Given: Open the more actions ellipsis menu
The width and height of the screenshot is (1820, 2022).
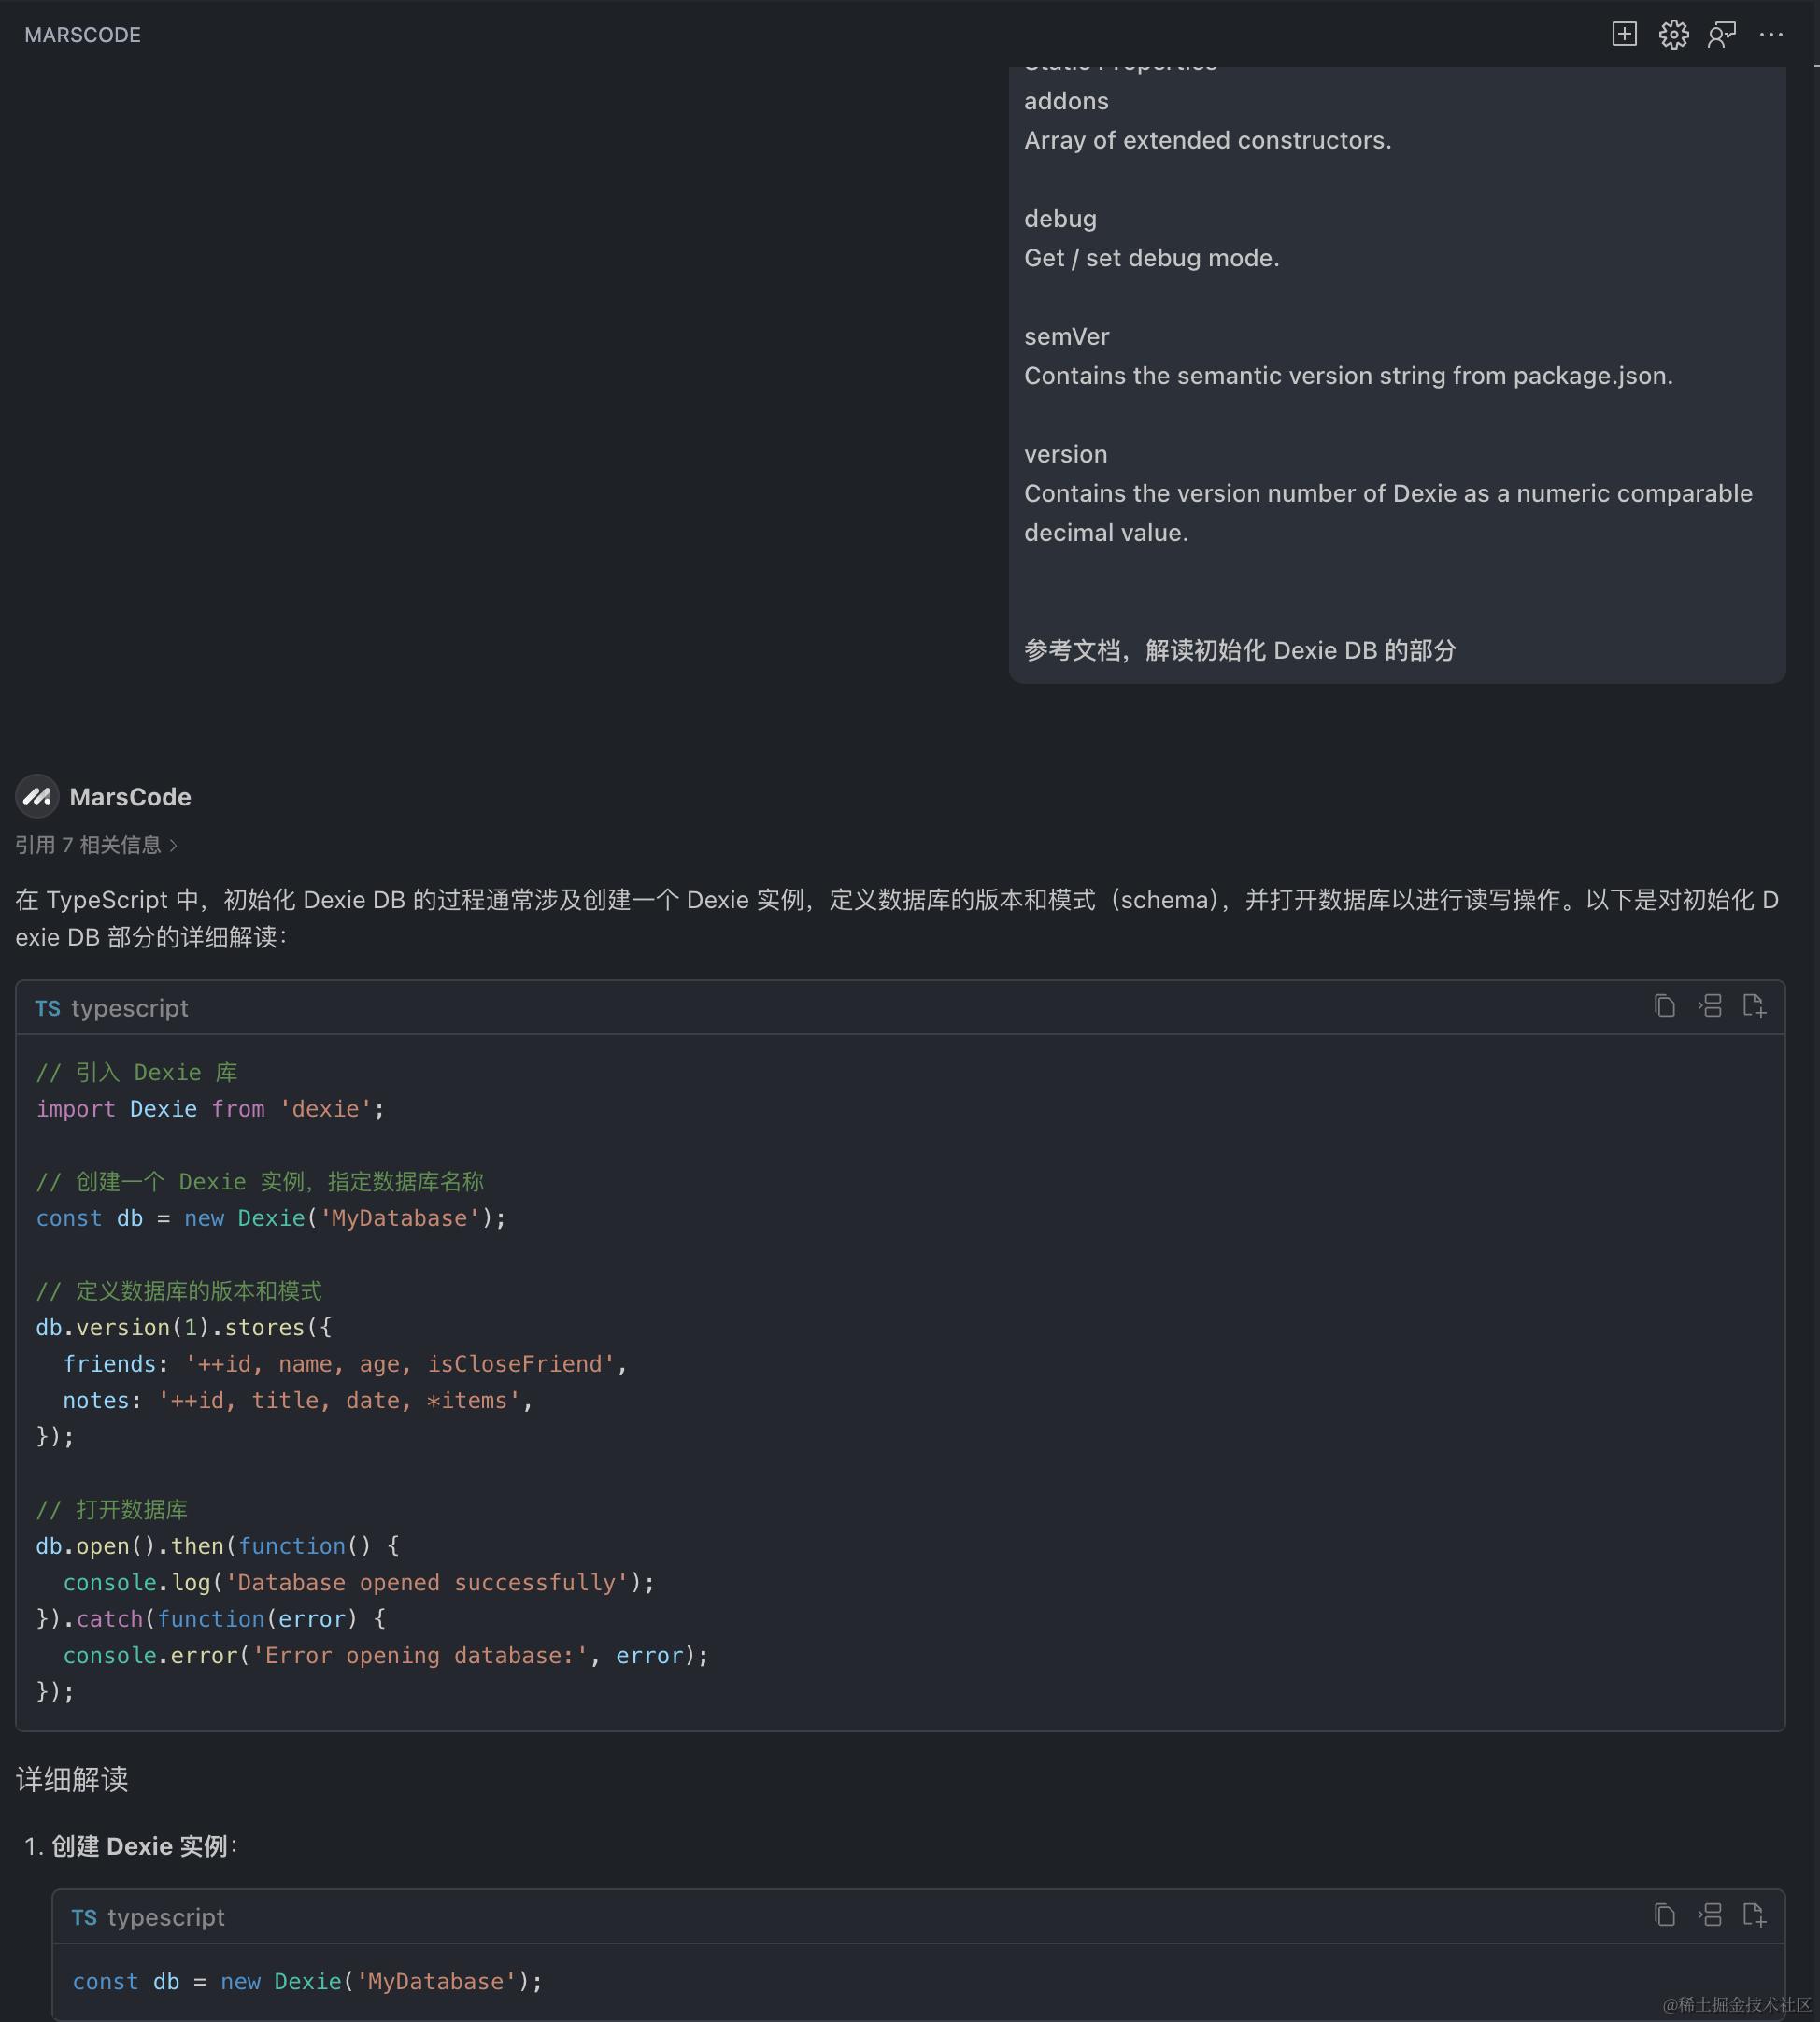Looking at the screenshot, I should point(1770,34).
